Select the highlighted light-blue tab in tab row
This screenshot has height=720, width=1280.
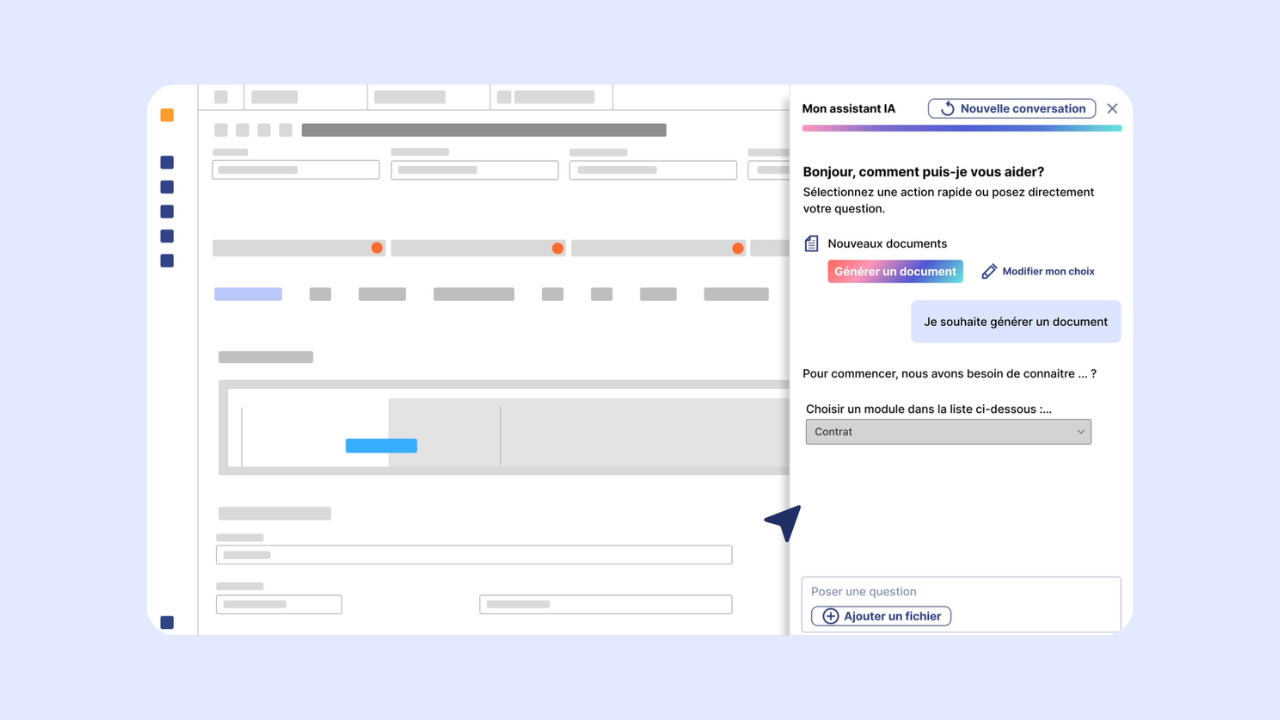(x=248, y=294)
